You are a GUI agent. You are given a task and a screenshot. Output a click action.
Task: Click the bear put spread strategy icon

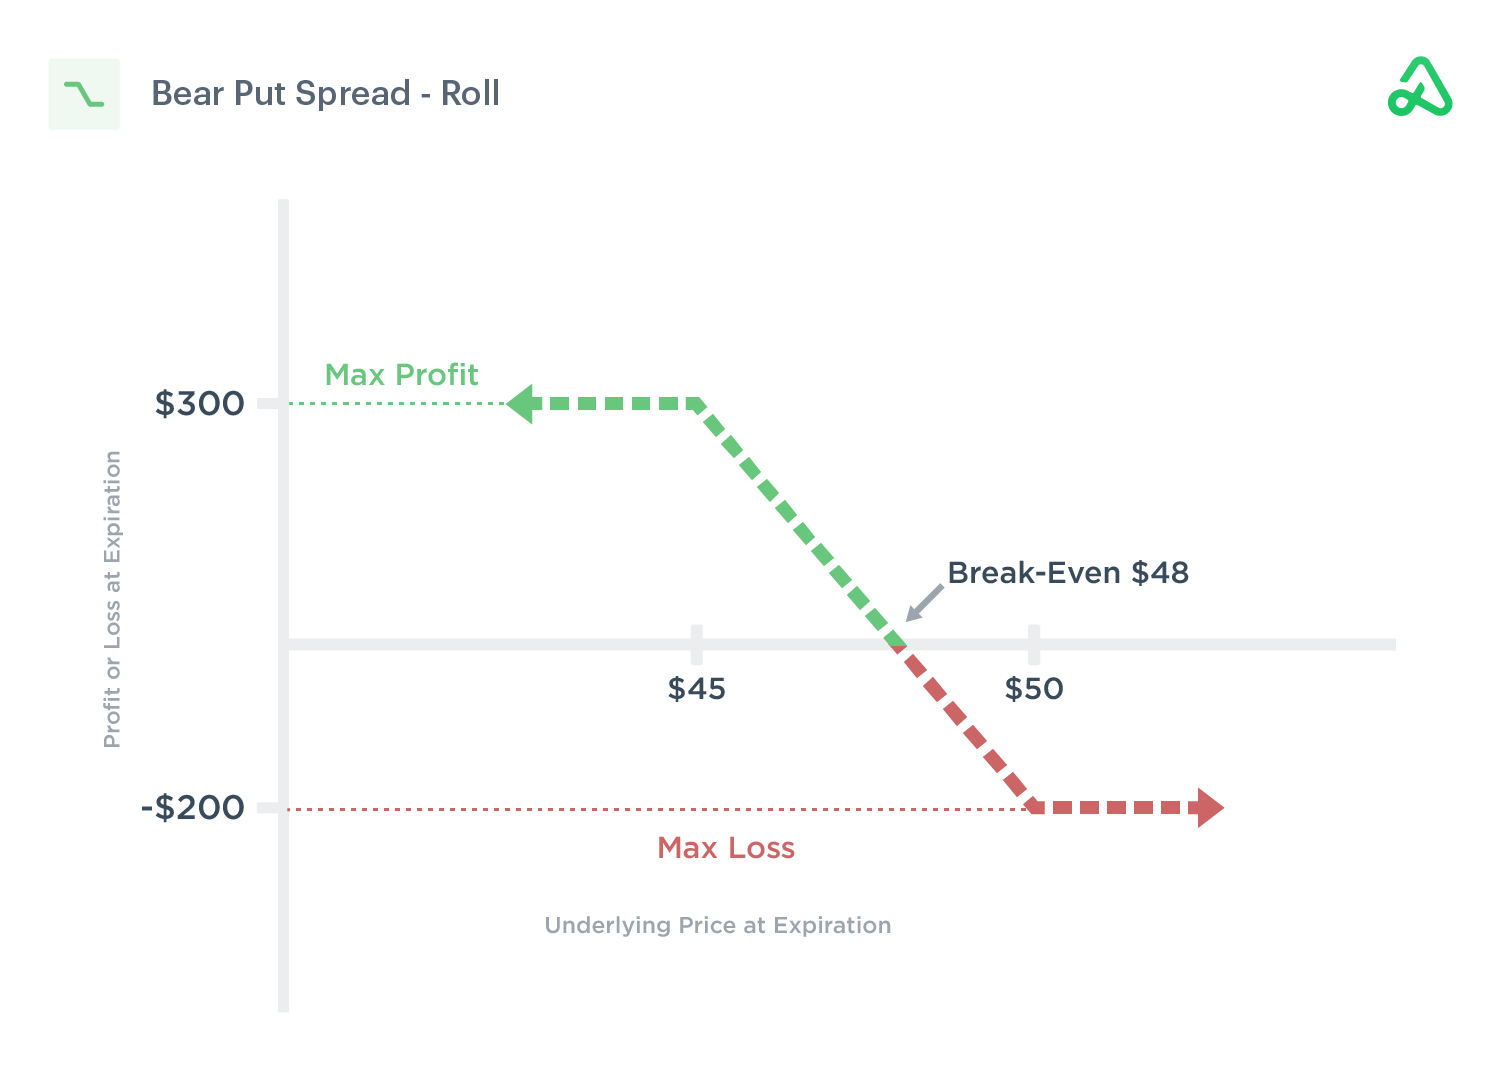[84, 94]
